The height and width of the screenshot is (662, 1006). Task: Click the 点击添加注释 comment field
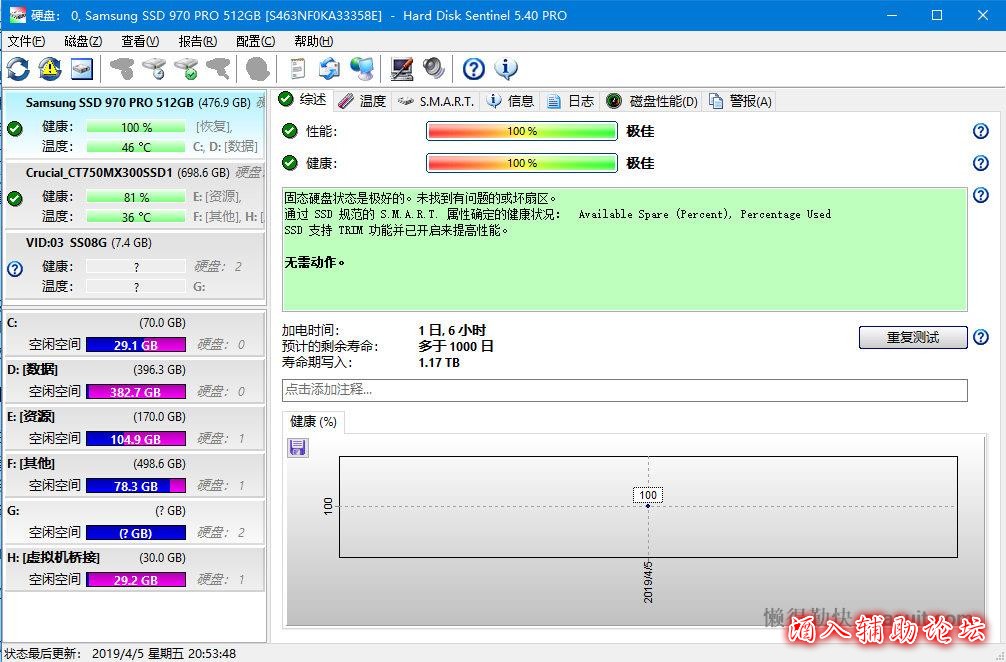(x=624, y=390)
